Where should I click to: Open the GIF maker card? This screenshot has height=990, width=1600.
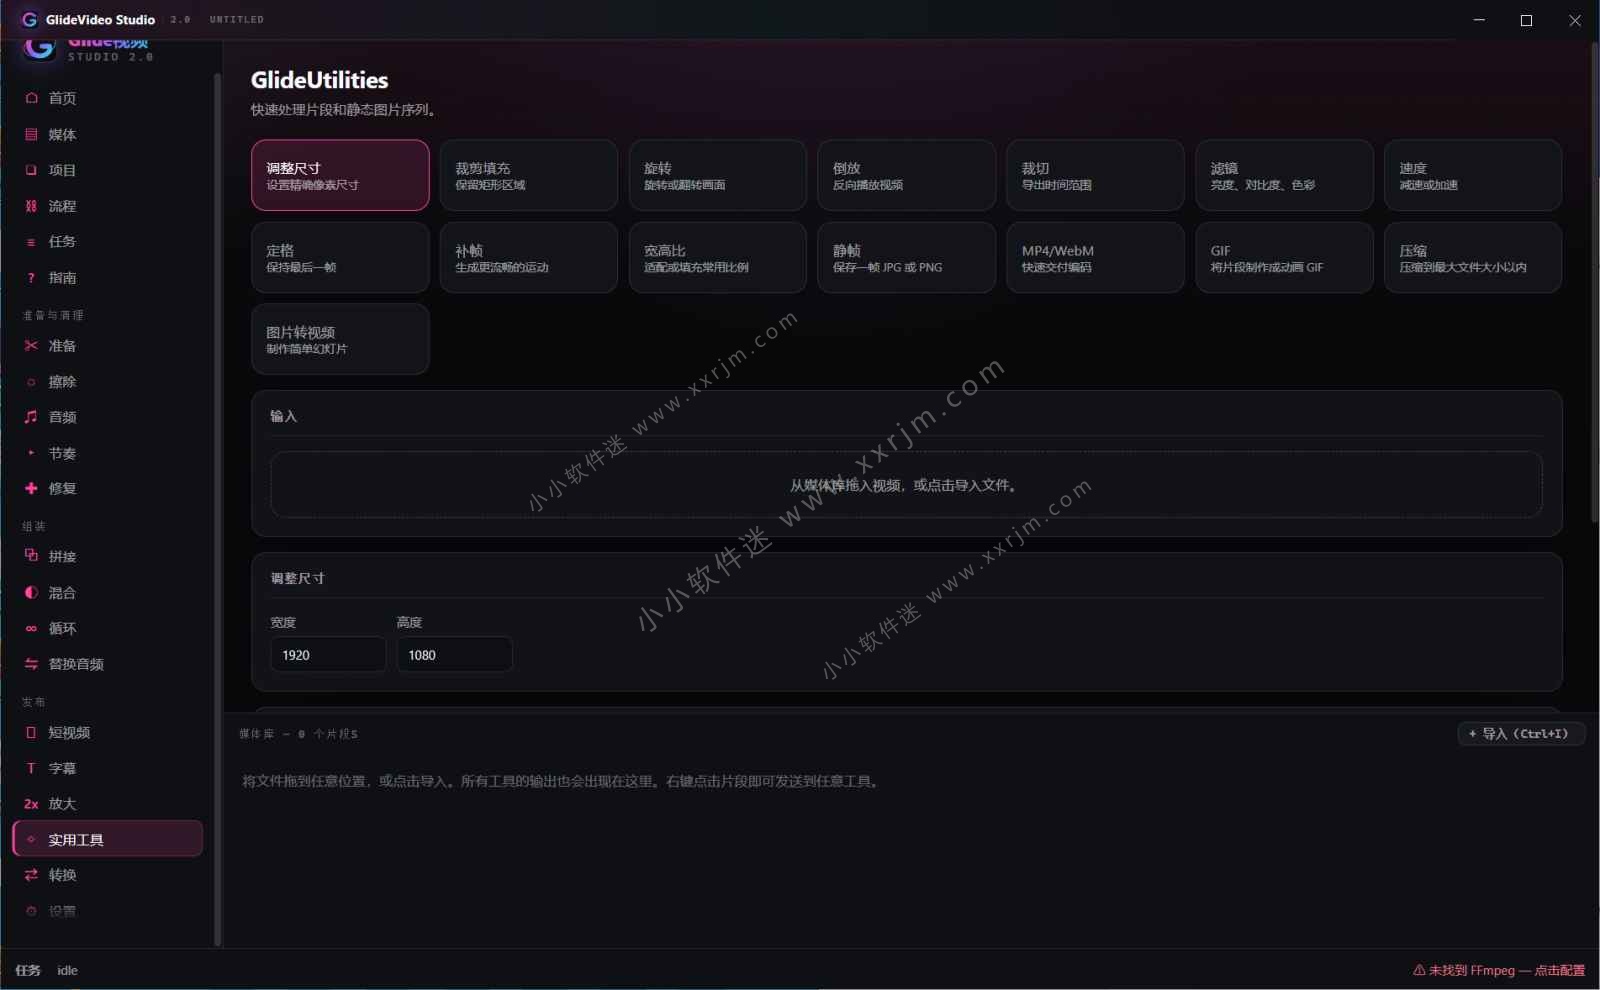1285,257
